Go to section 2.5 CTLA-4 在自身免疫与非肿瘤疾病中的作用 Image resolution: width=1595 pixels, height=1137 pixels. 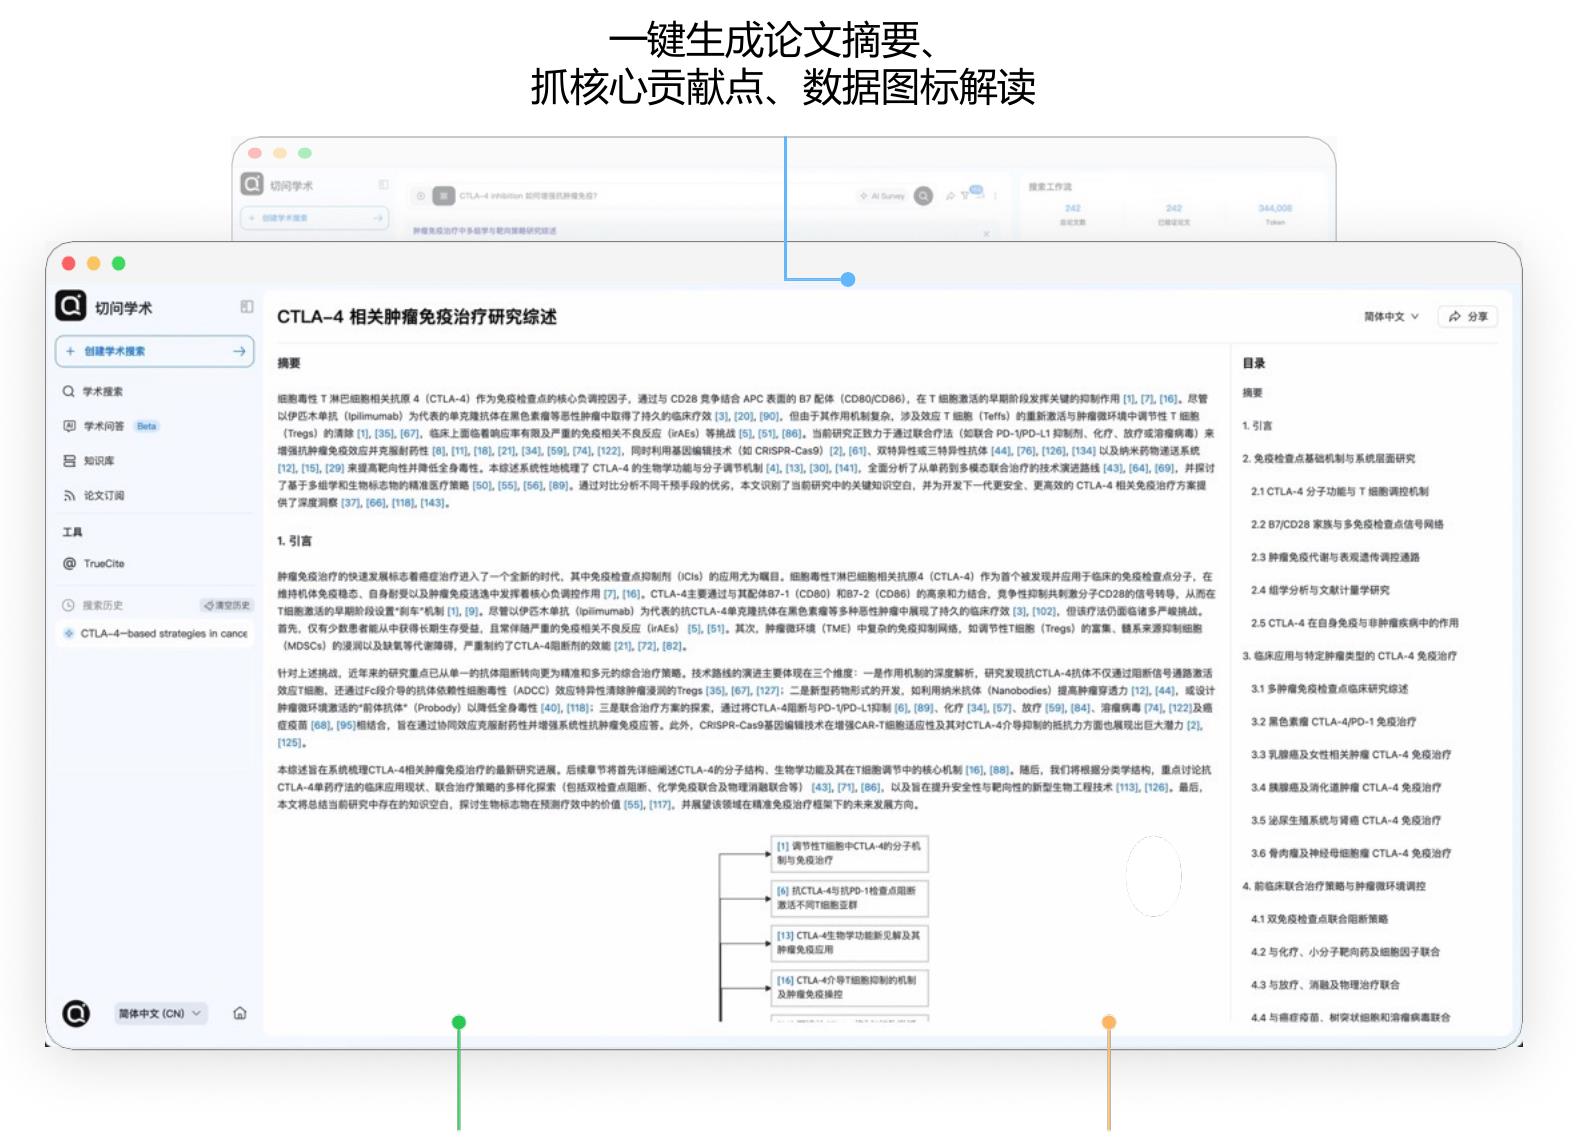1354,623
